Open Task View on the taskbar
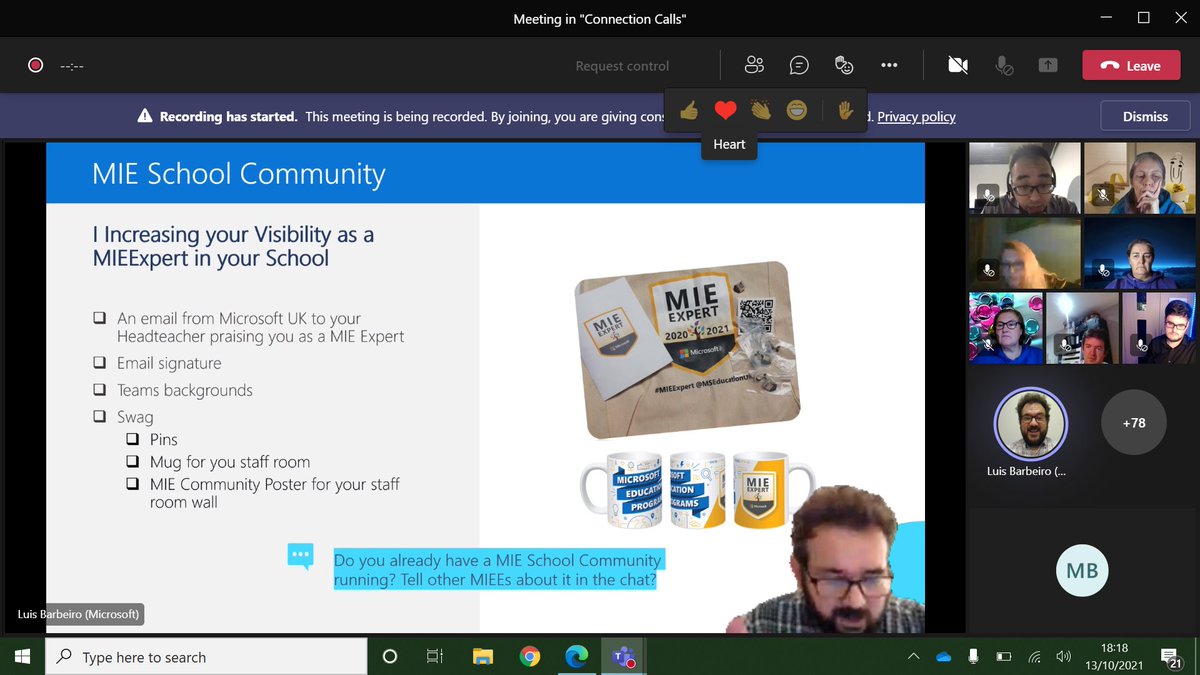This screenshot has height=675, width=1200. (x=435, y=657)
